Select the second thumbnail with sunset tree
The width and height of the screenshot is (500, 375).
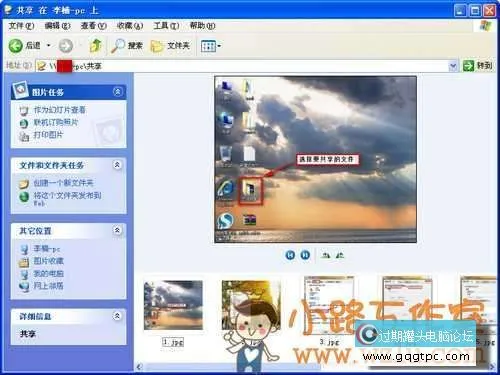pos(251,305)
